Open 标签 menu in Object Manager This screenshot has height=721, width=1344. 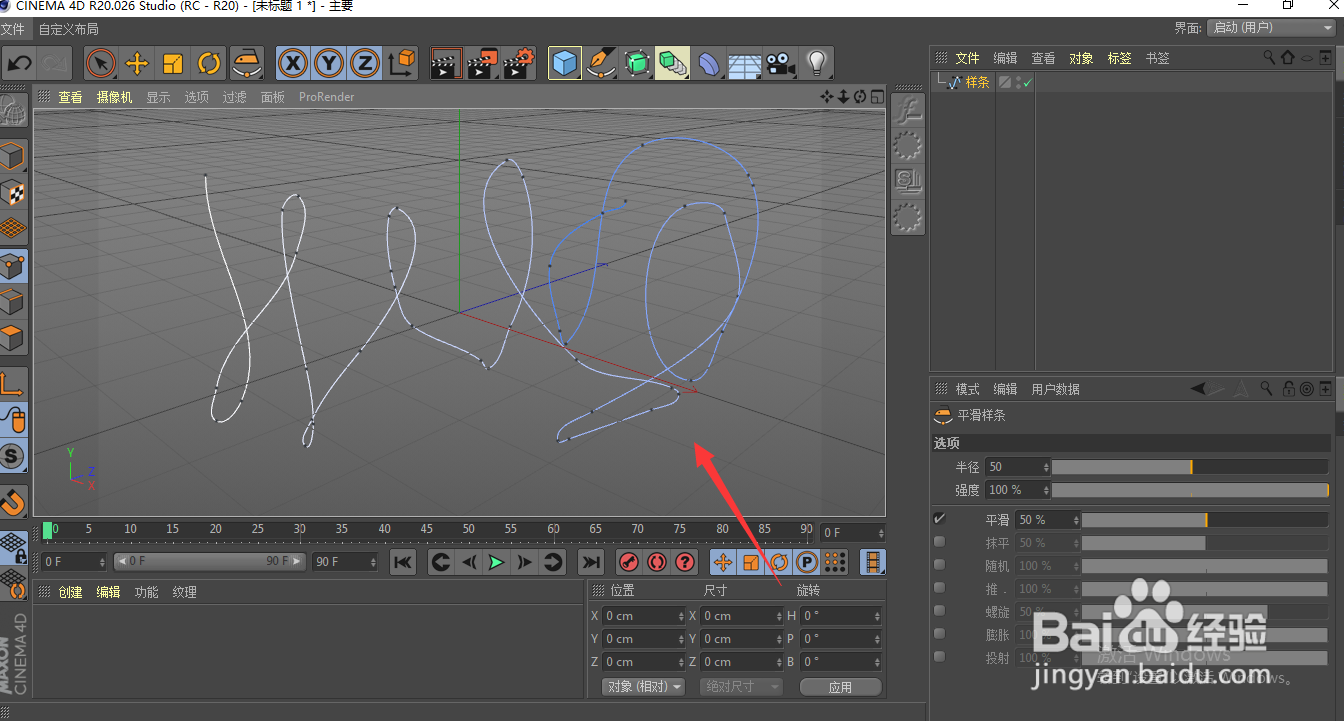[x=1119, y=58]
